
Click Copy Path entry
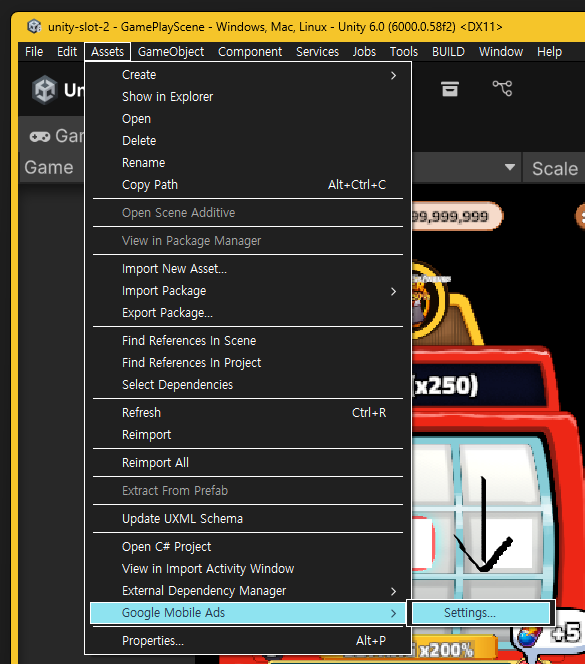248,185
